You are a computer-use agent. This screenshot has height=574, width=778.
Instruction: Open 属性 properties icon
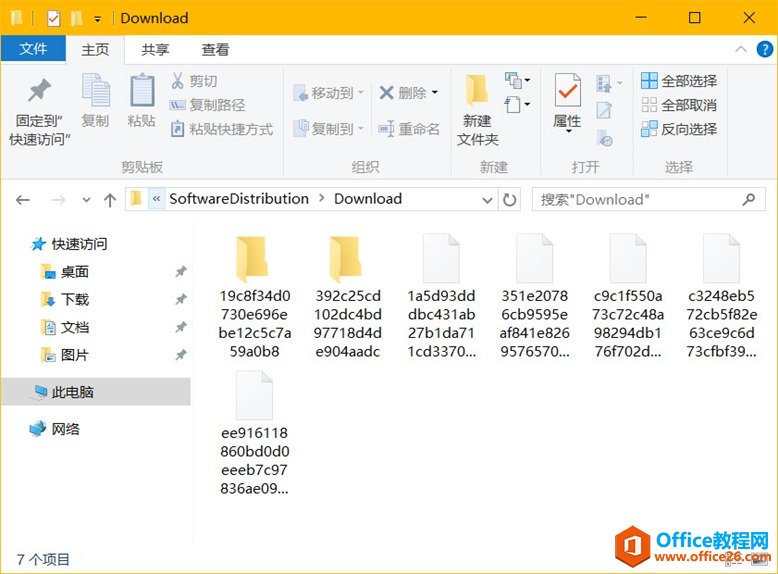point(567,92)
